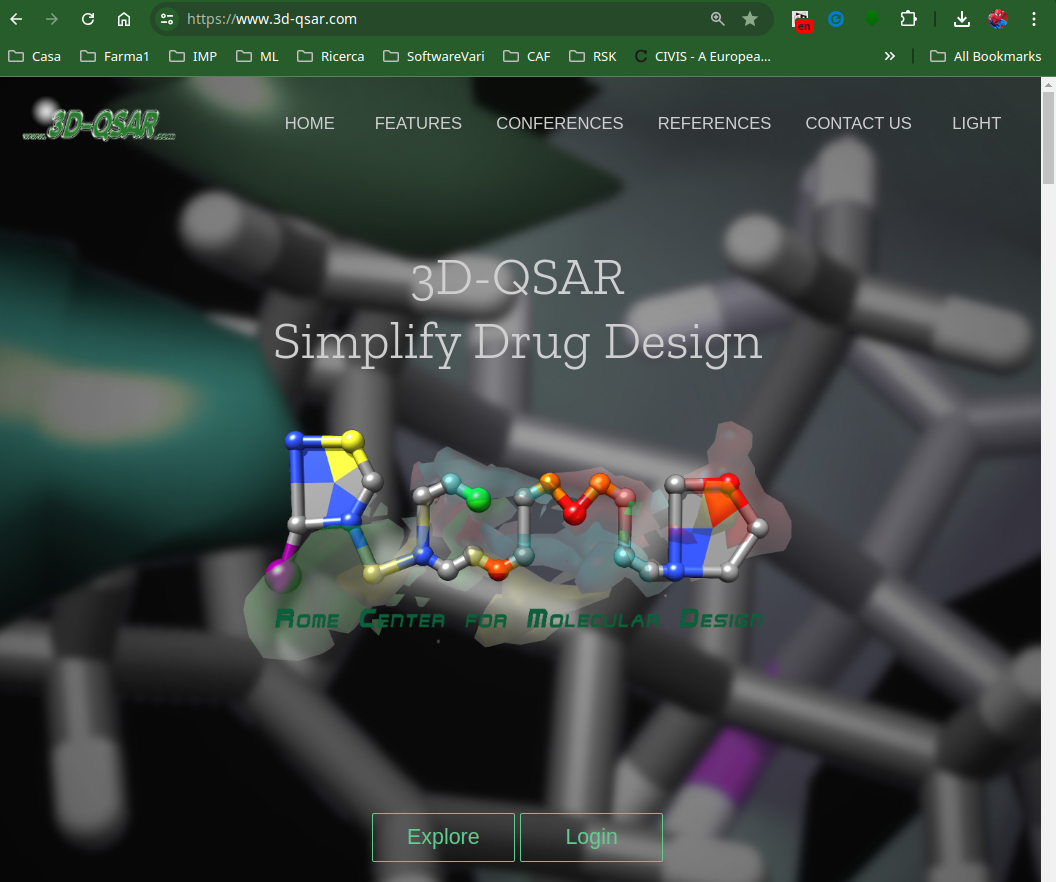Open the Casa bookmarks folder
This screenshot has width=1056, height=882.
click(34, 57)
